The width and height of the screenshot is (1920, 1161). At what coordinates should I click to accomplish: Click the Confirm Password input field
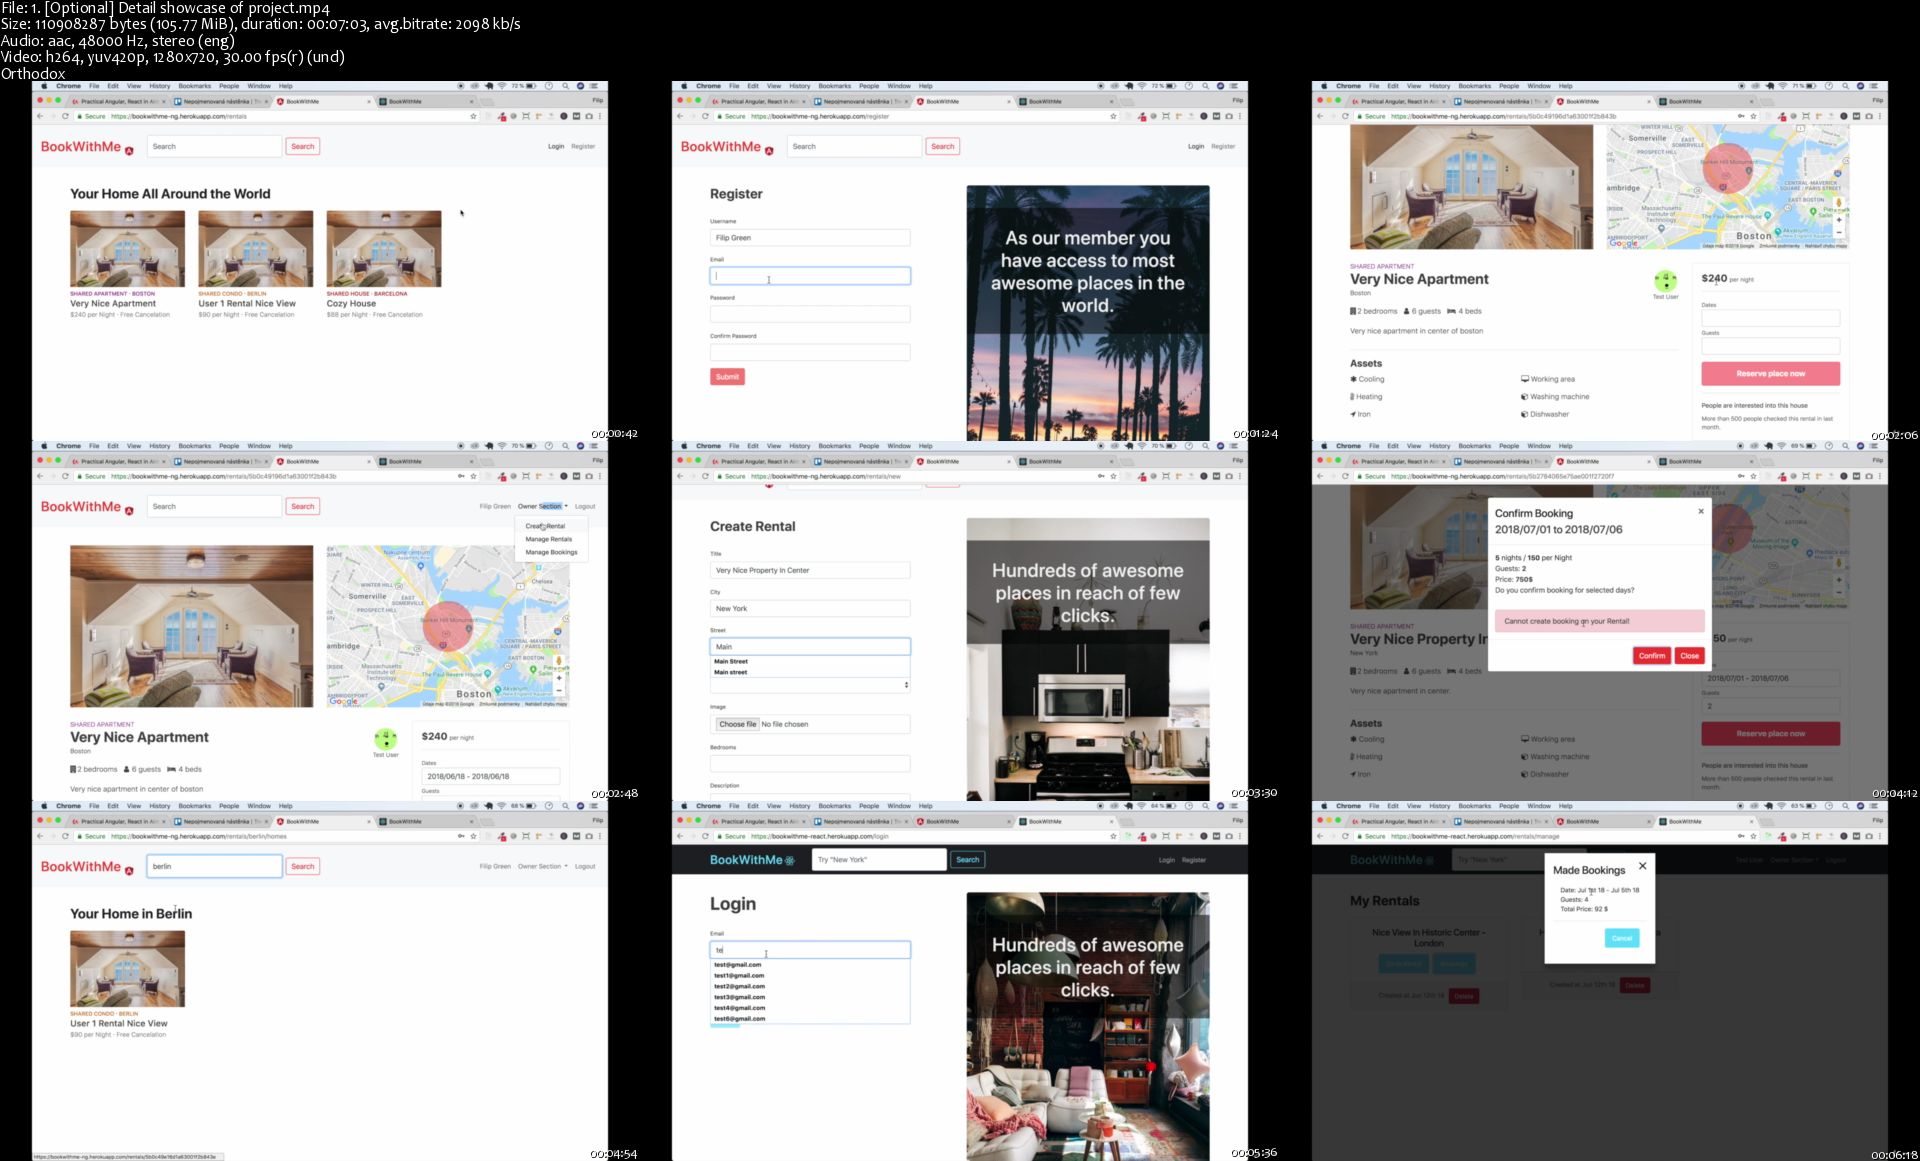tap(809, 352)
